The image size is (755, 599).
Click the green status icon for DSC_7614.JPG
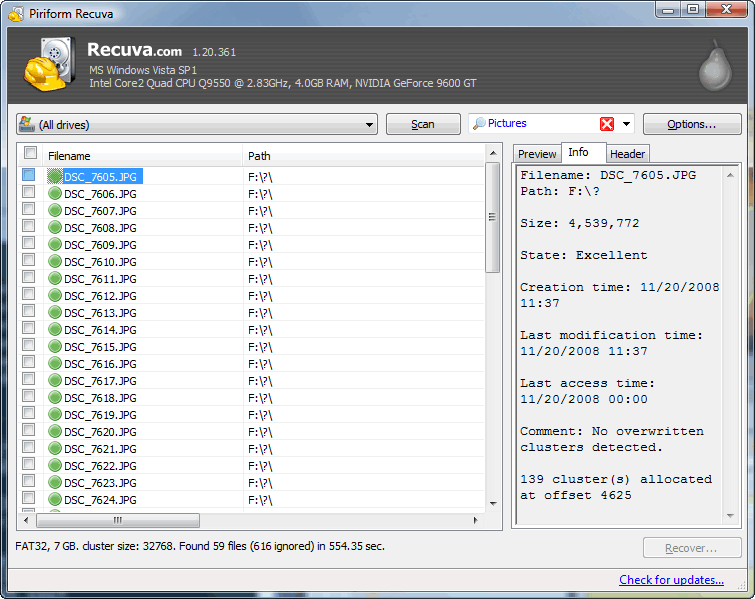click(55, 329)
